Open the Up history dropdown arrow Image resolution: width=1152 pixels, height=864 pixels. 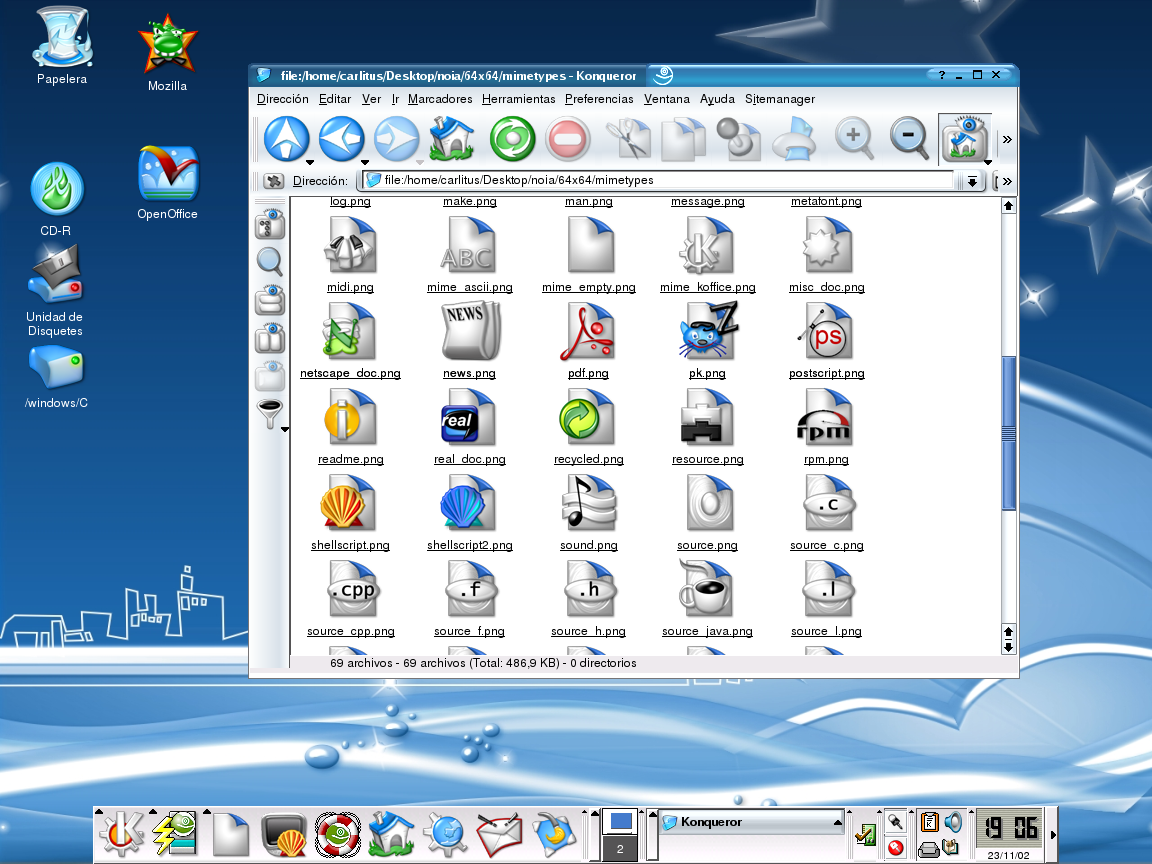309,162
